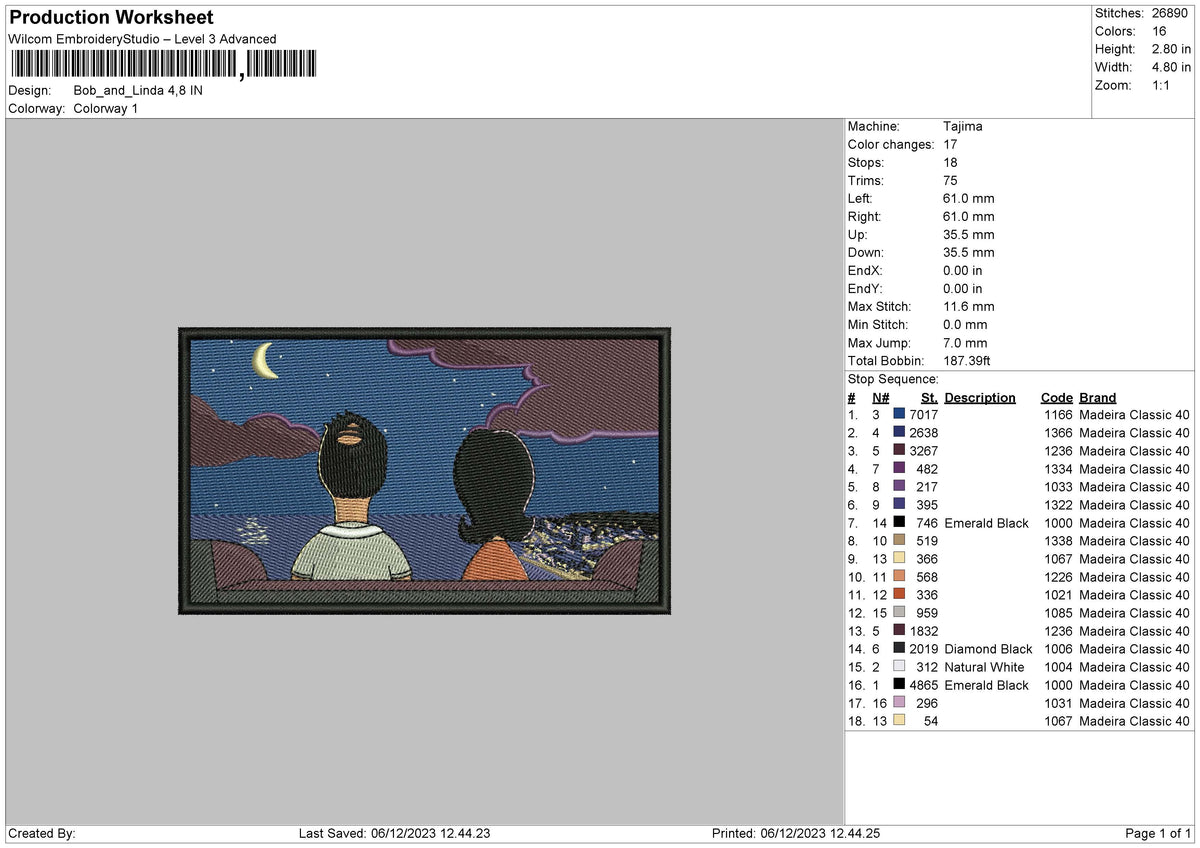Select the N# column header
Screen dimensions: 1200x848
(x=880, y=397)
